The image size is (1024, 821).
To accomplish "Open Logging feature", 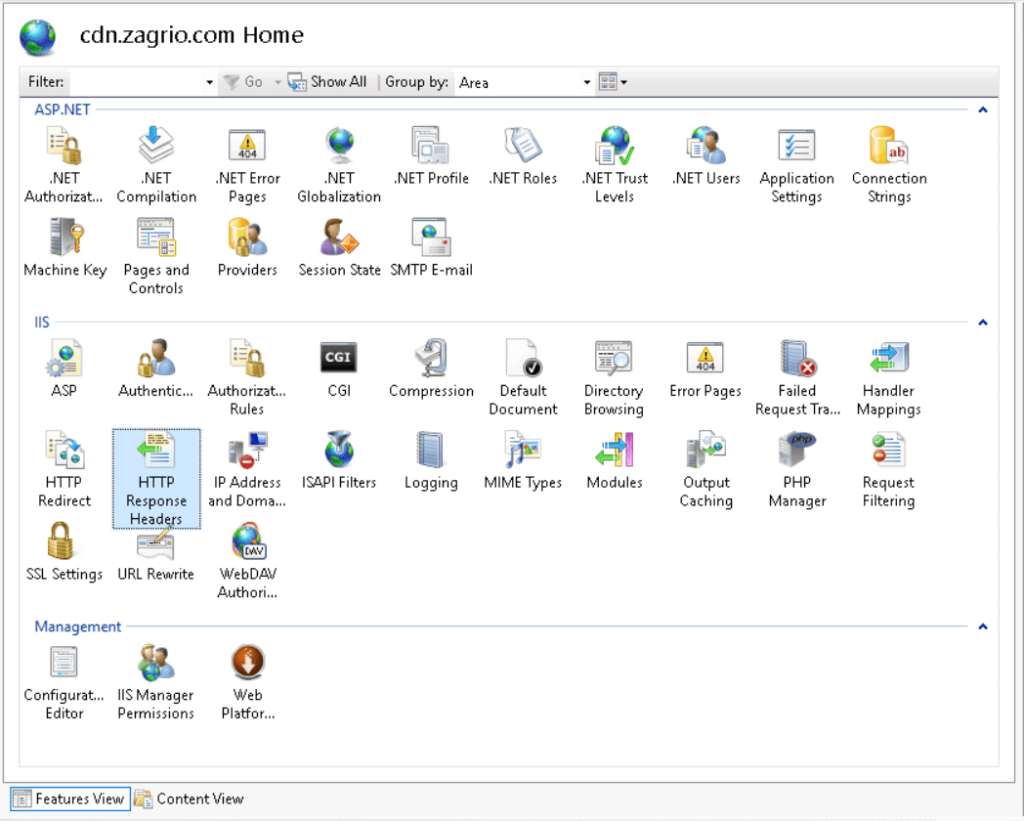I will point(431,460).
